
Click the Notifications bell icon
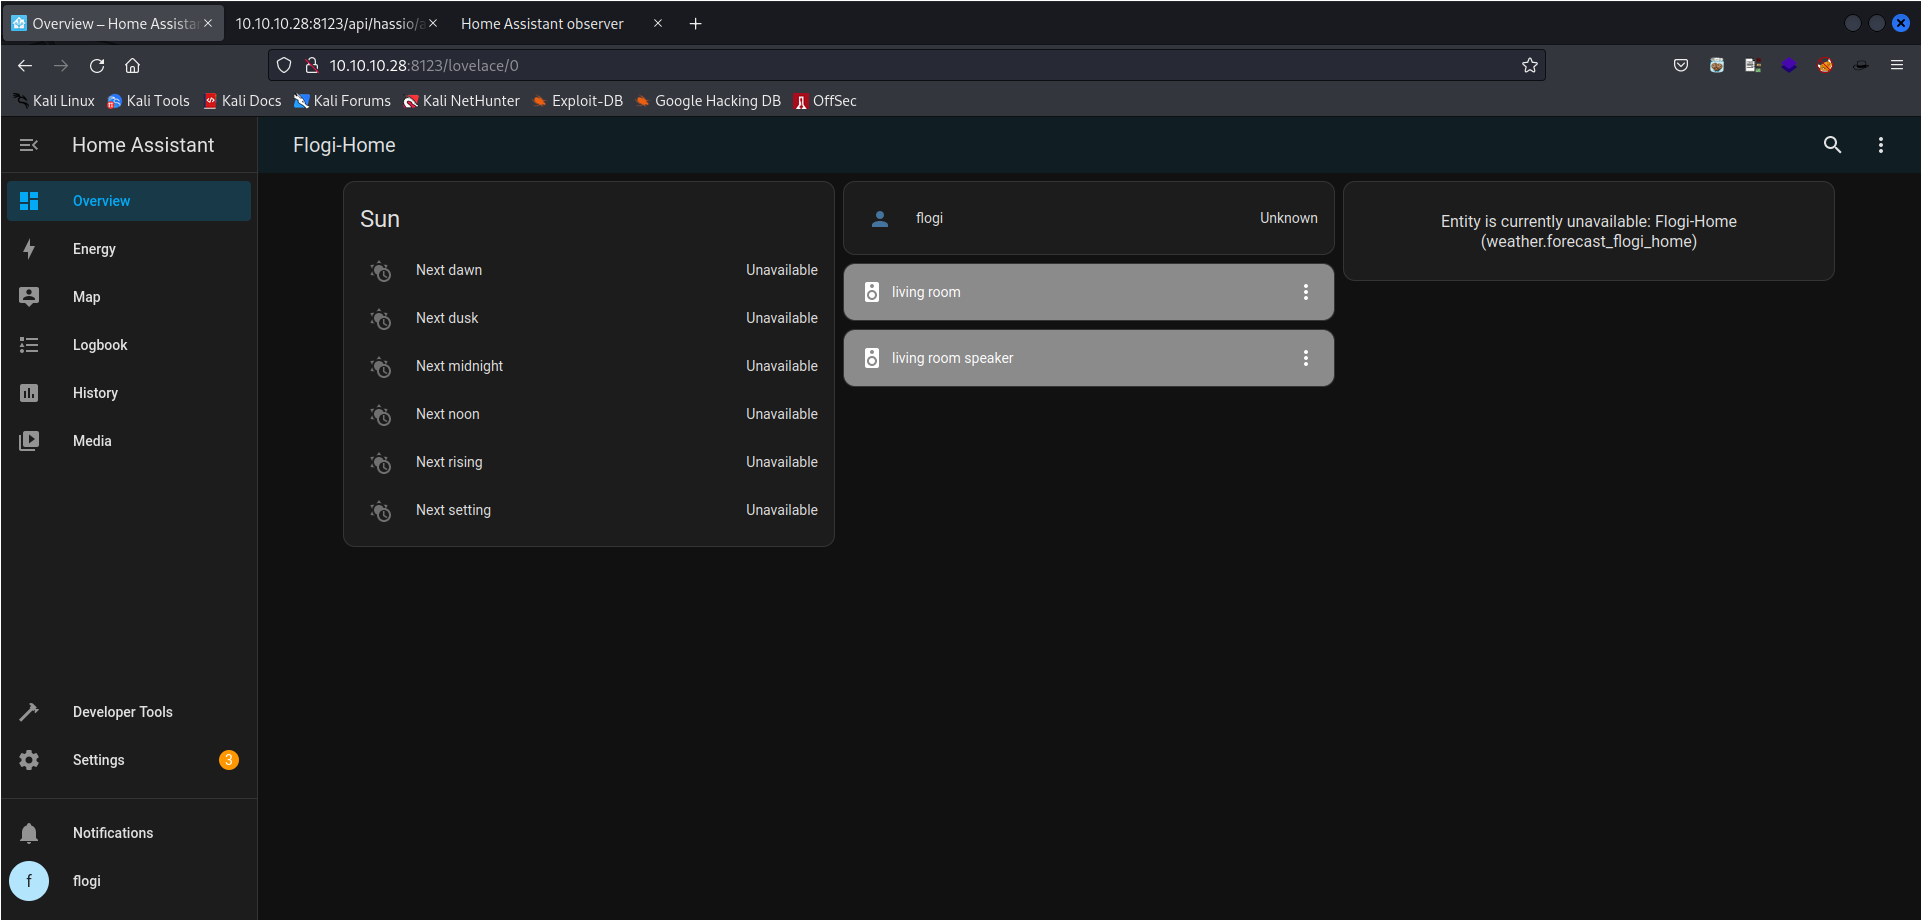(29, 833)
